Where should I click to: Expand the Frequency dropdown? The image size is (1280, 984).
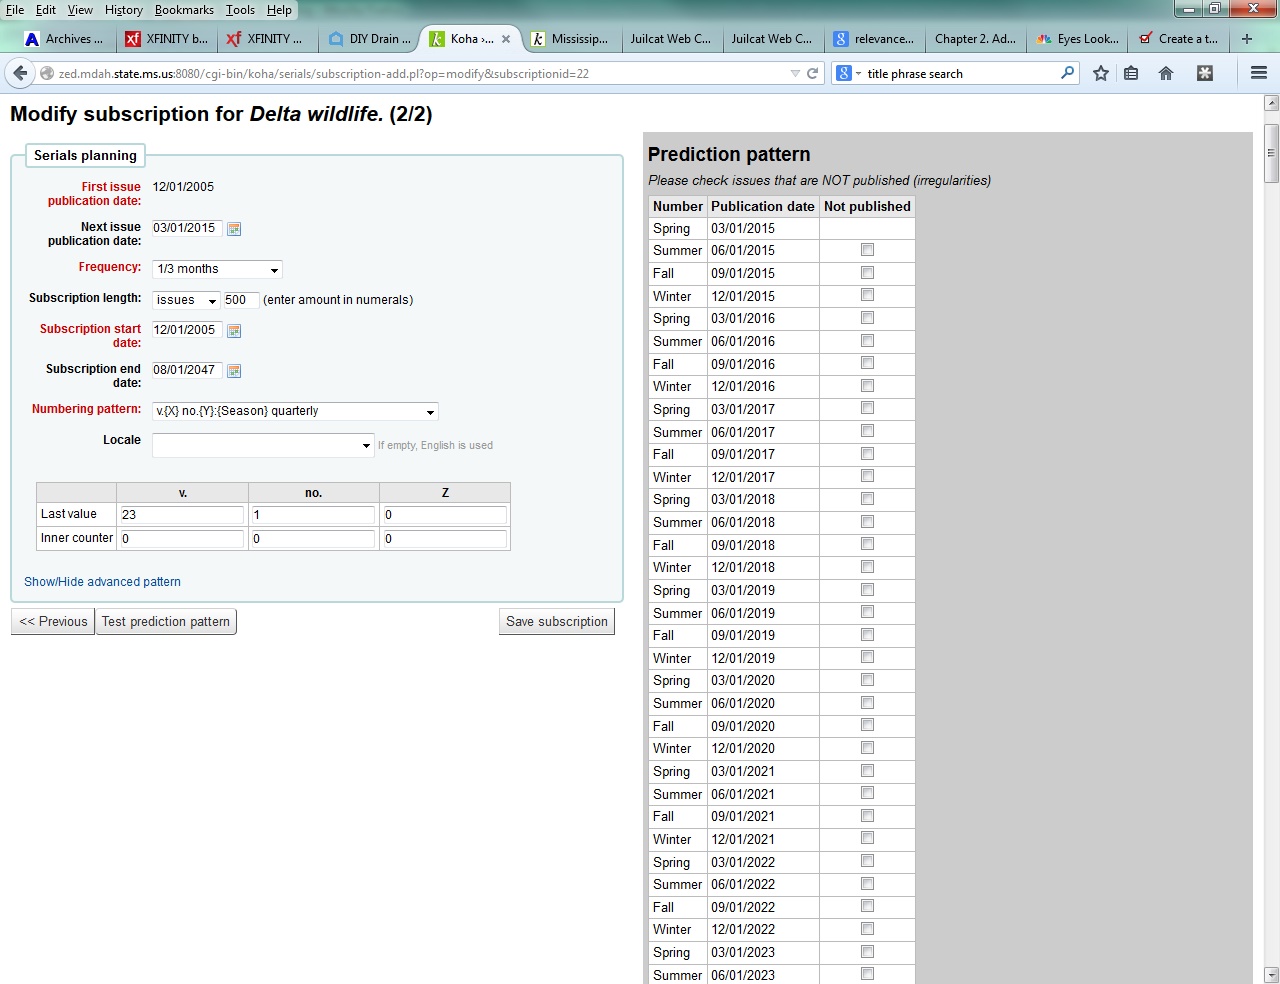click(217, 269)
